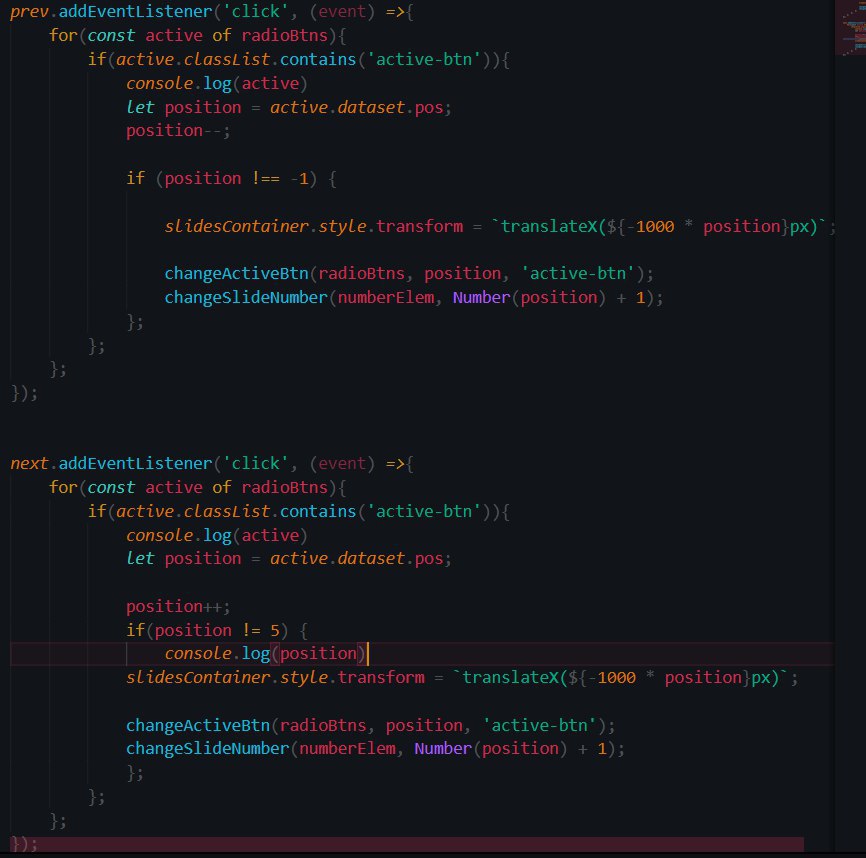Image resolution: width=866 pixels, height=858 pixels.
Task: Click 'slidesContainer' inside the prev handler
Action: (x=236, y=226)
